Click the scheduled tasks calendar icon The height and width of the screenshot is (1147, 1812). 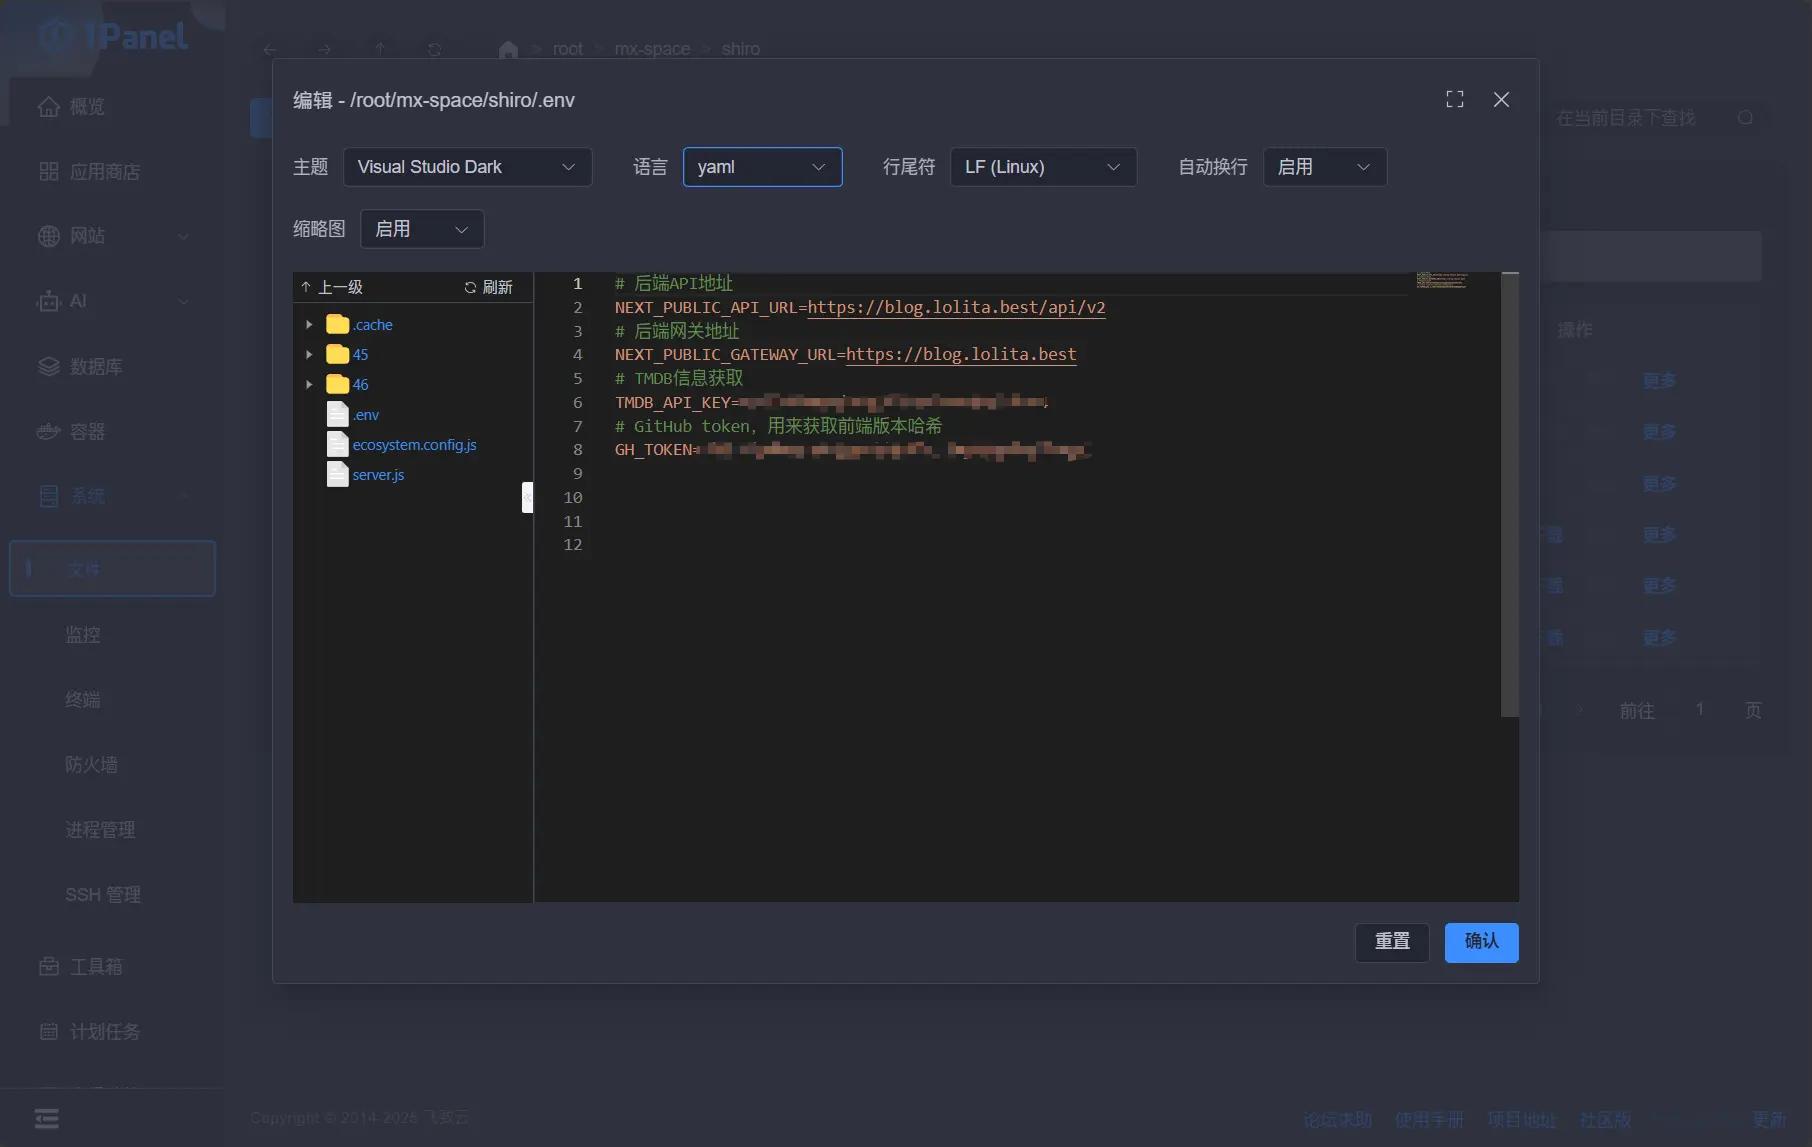(49, 1032)
